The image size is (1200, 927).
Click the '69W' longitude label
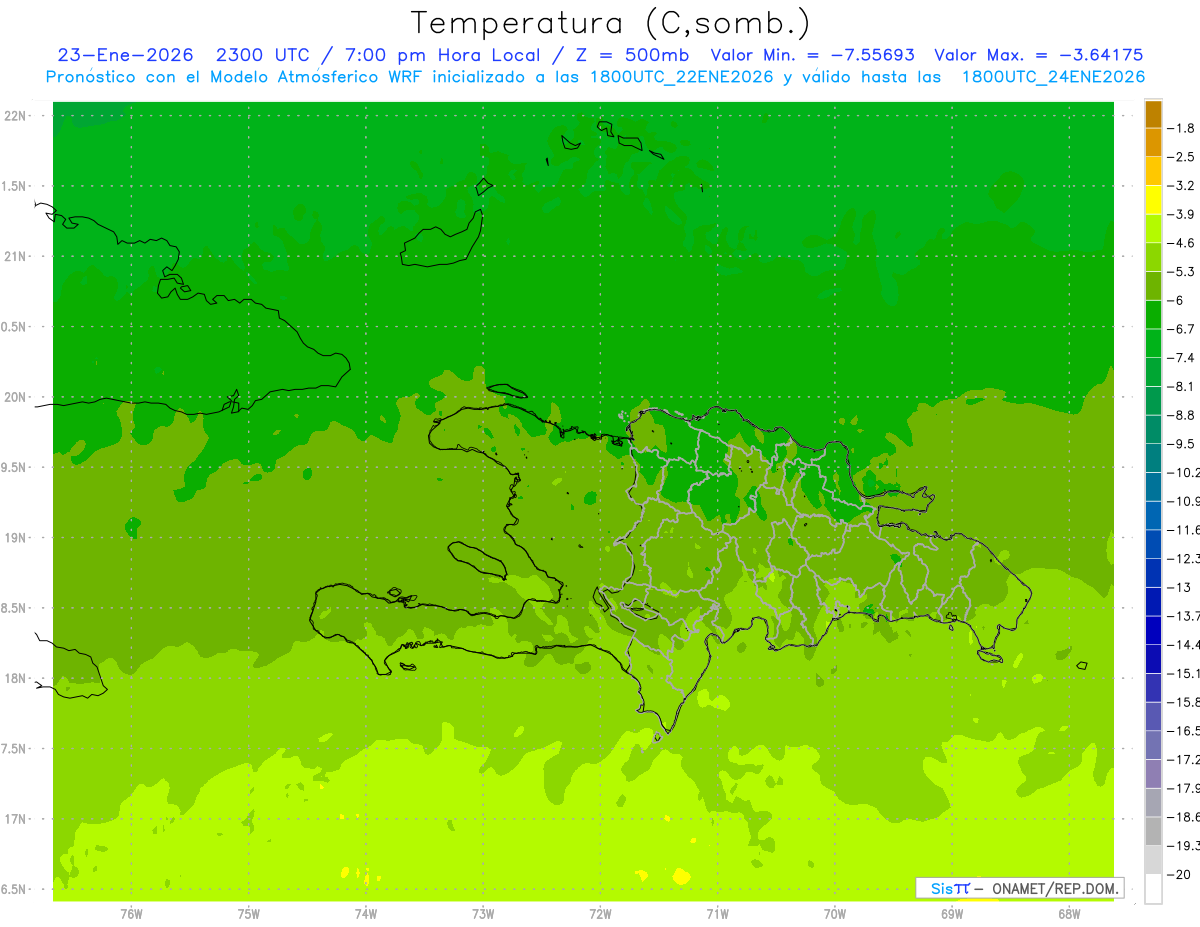pyautogui.click(x=951, y=914)
